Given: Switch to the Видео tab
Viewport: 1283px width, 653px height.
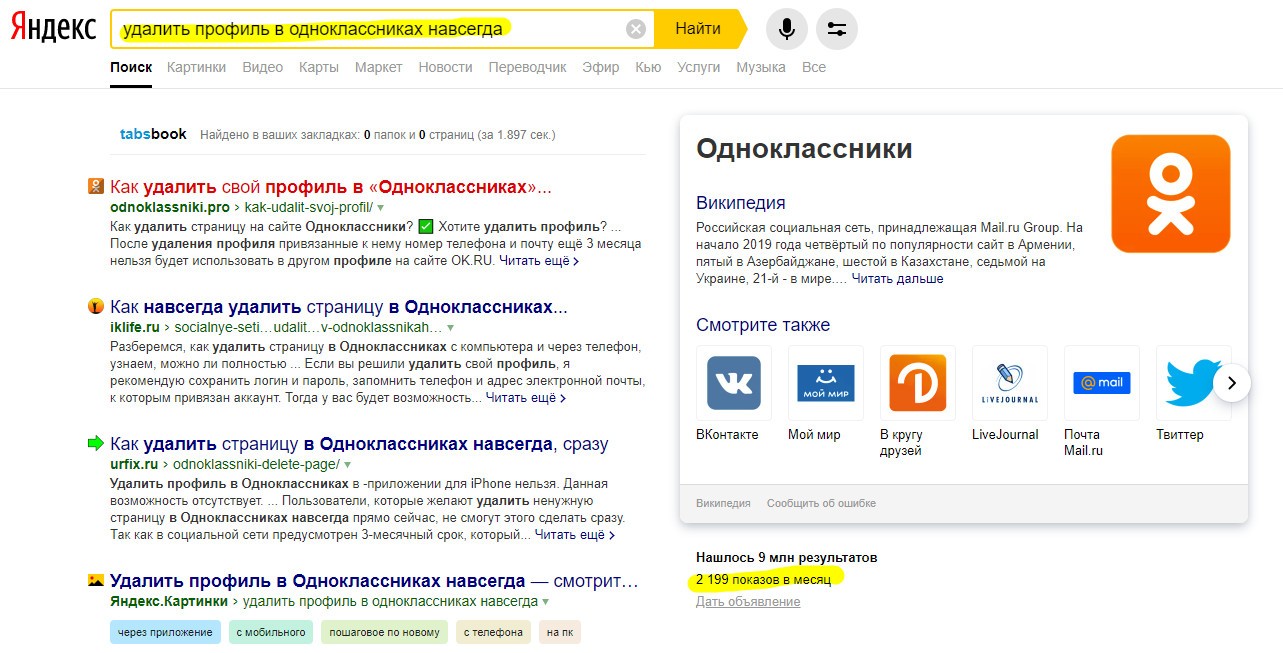Looking at the screenshot, I should coord(263,67).
